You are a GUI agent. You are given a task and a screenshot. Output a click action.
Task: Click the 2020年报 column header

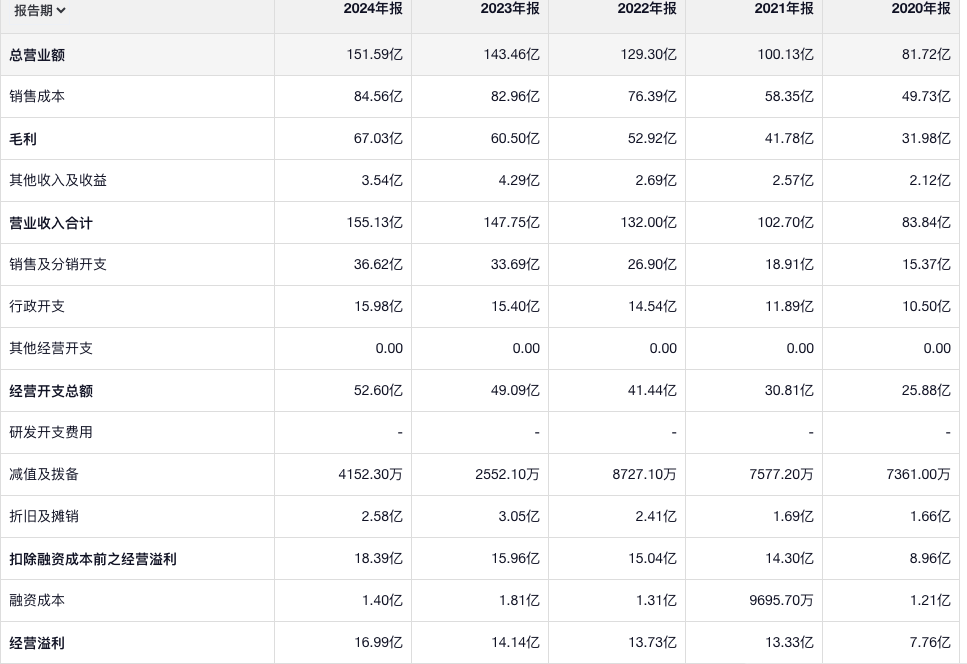[921, 9]
